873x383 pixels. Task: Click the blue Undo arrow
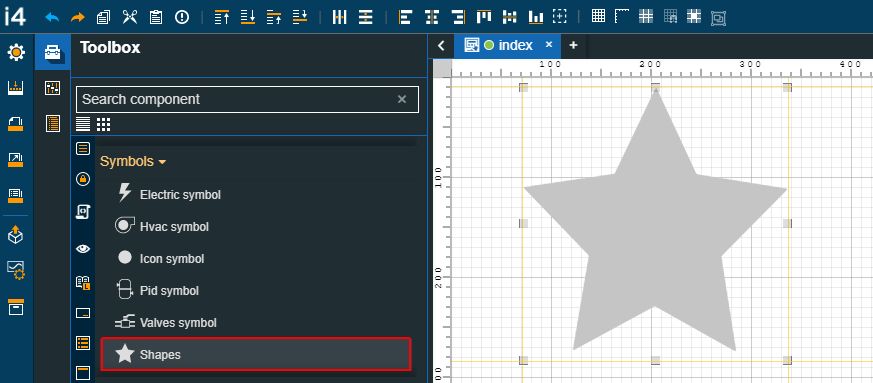tap(52, 17)
